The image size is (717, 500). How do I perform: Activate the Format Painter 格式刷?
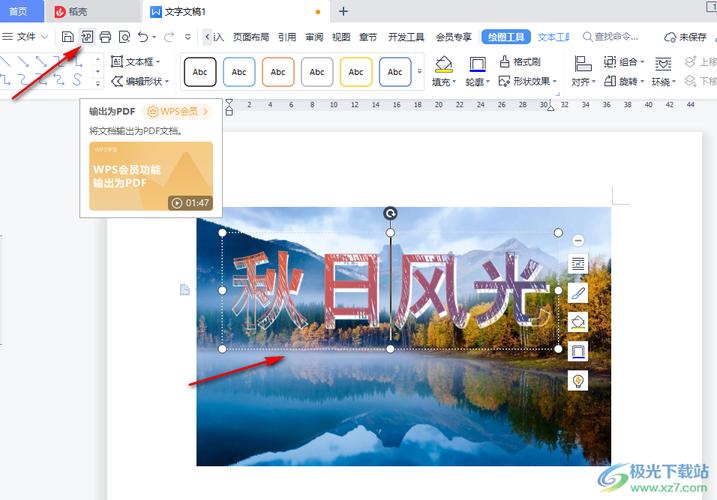point(520,61)
